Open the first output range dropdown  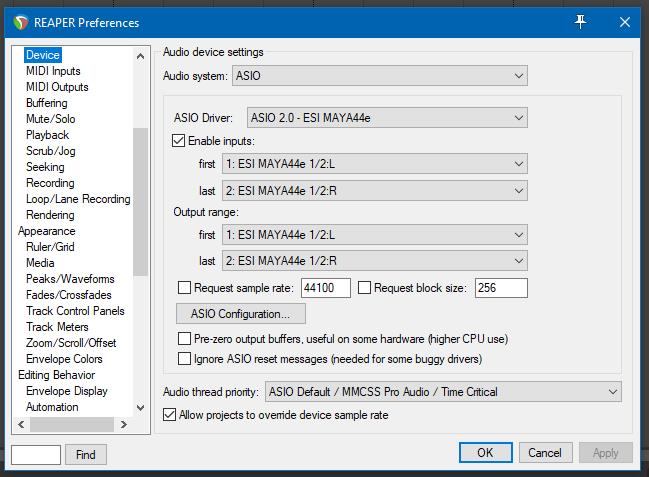coord(375,235)
